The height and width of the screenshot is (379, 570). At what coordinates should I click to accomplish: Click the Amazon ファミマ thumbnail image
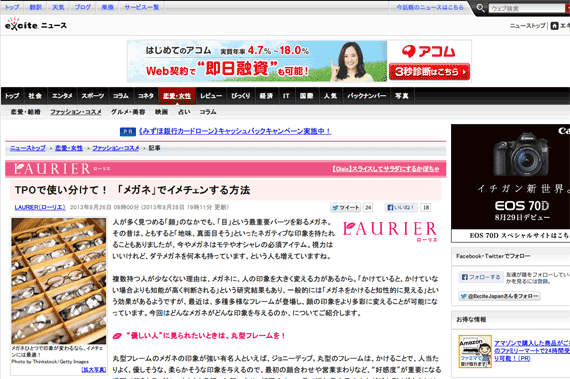pos(475,351)
